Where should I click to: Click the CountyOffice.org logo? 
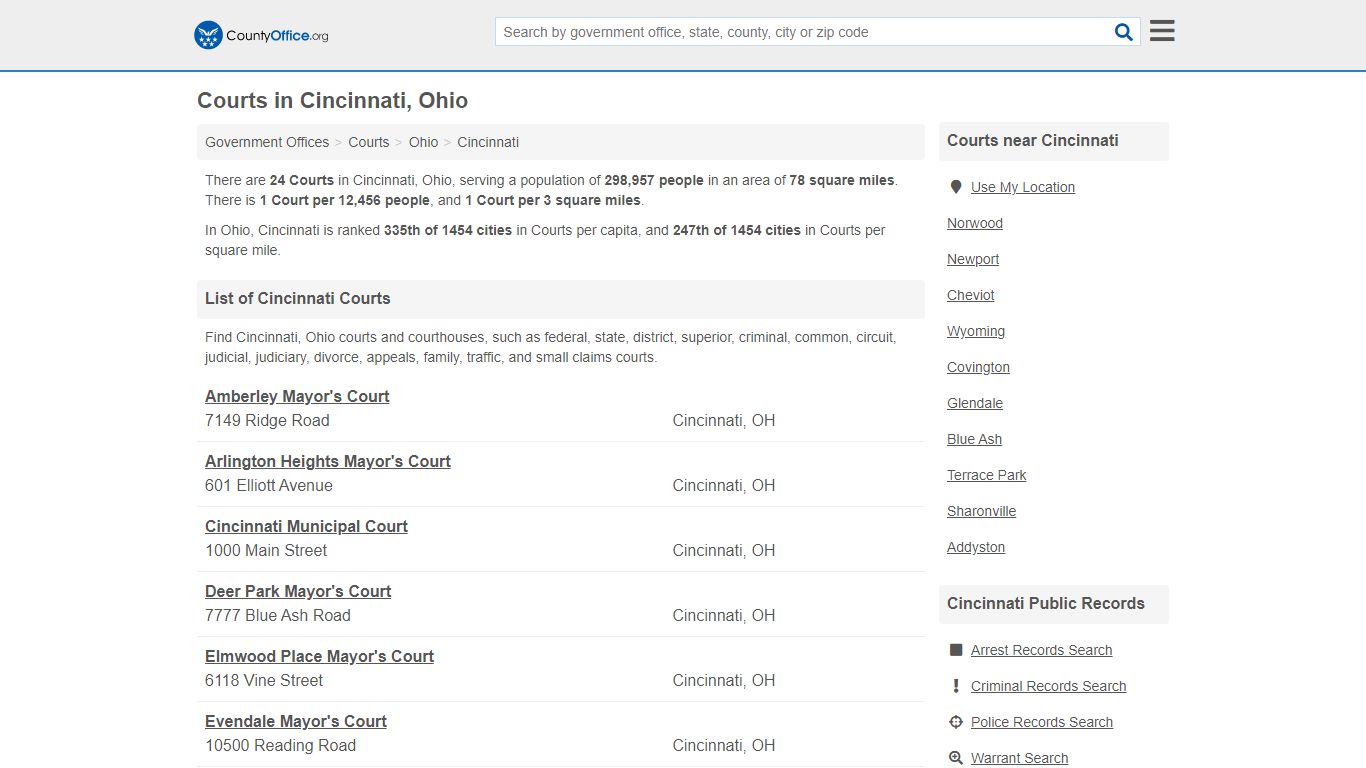261,35
